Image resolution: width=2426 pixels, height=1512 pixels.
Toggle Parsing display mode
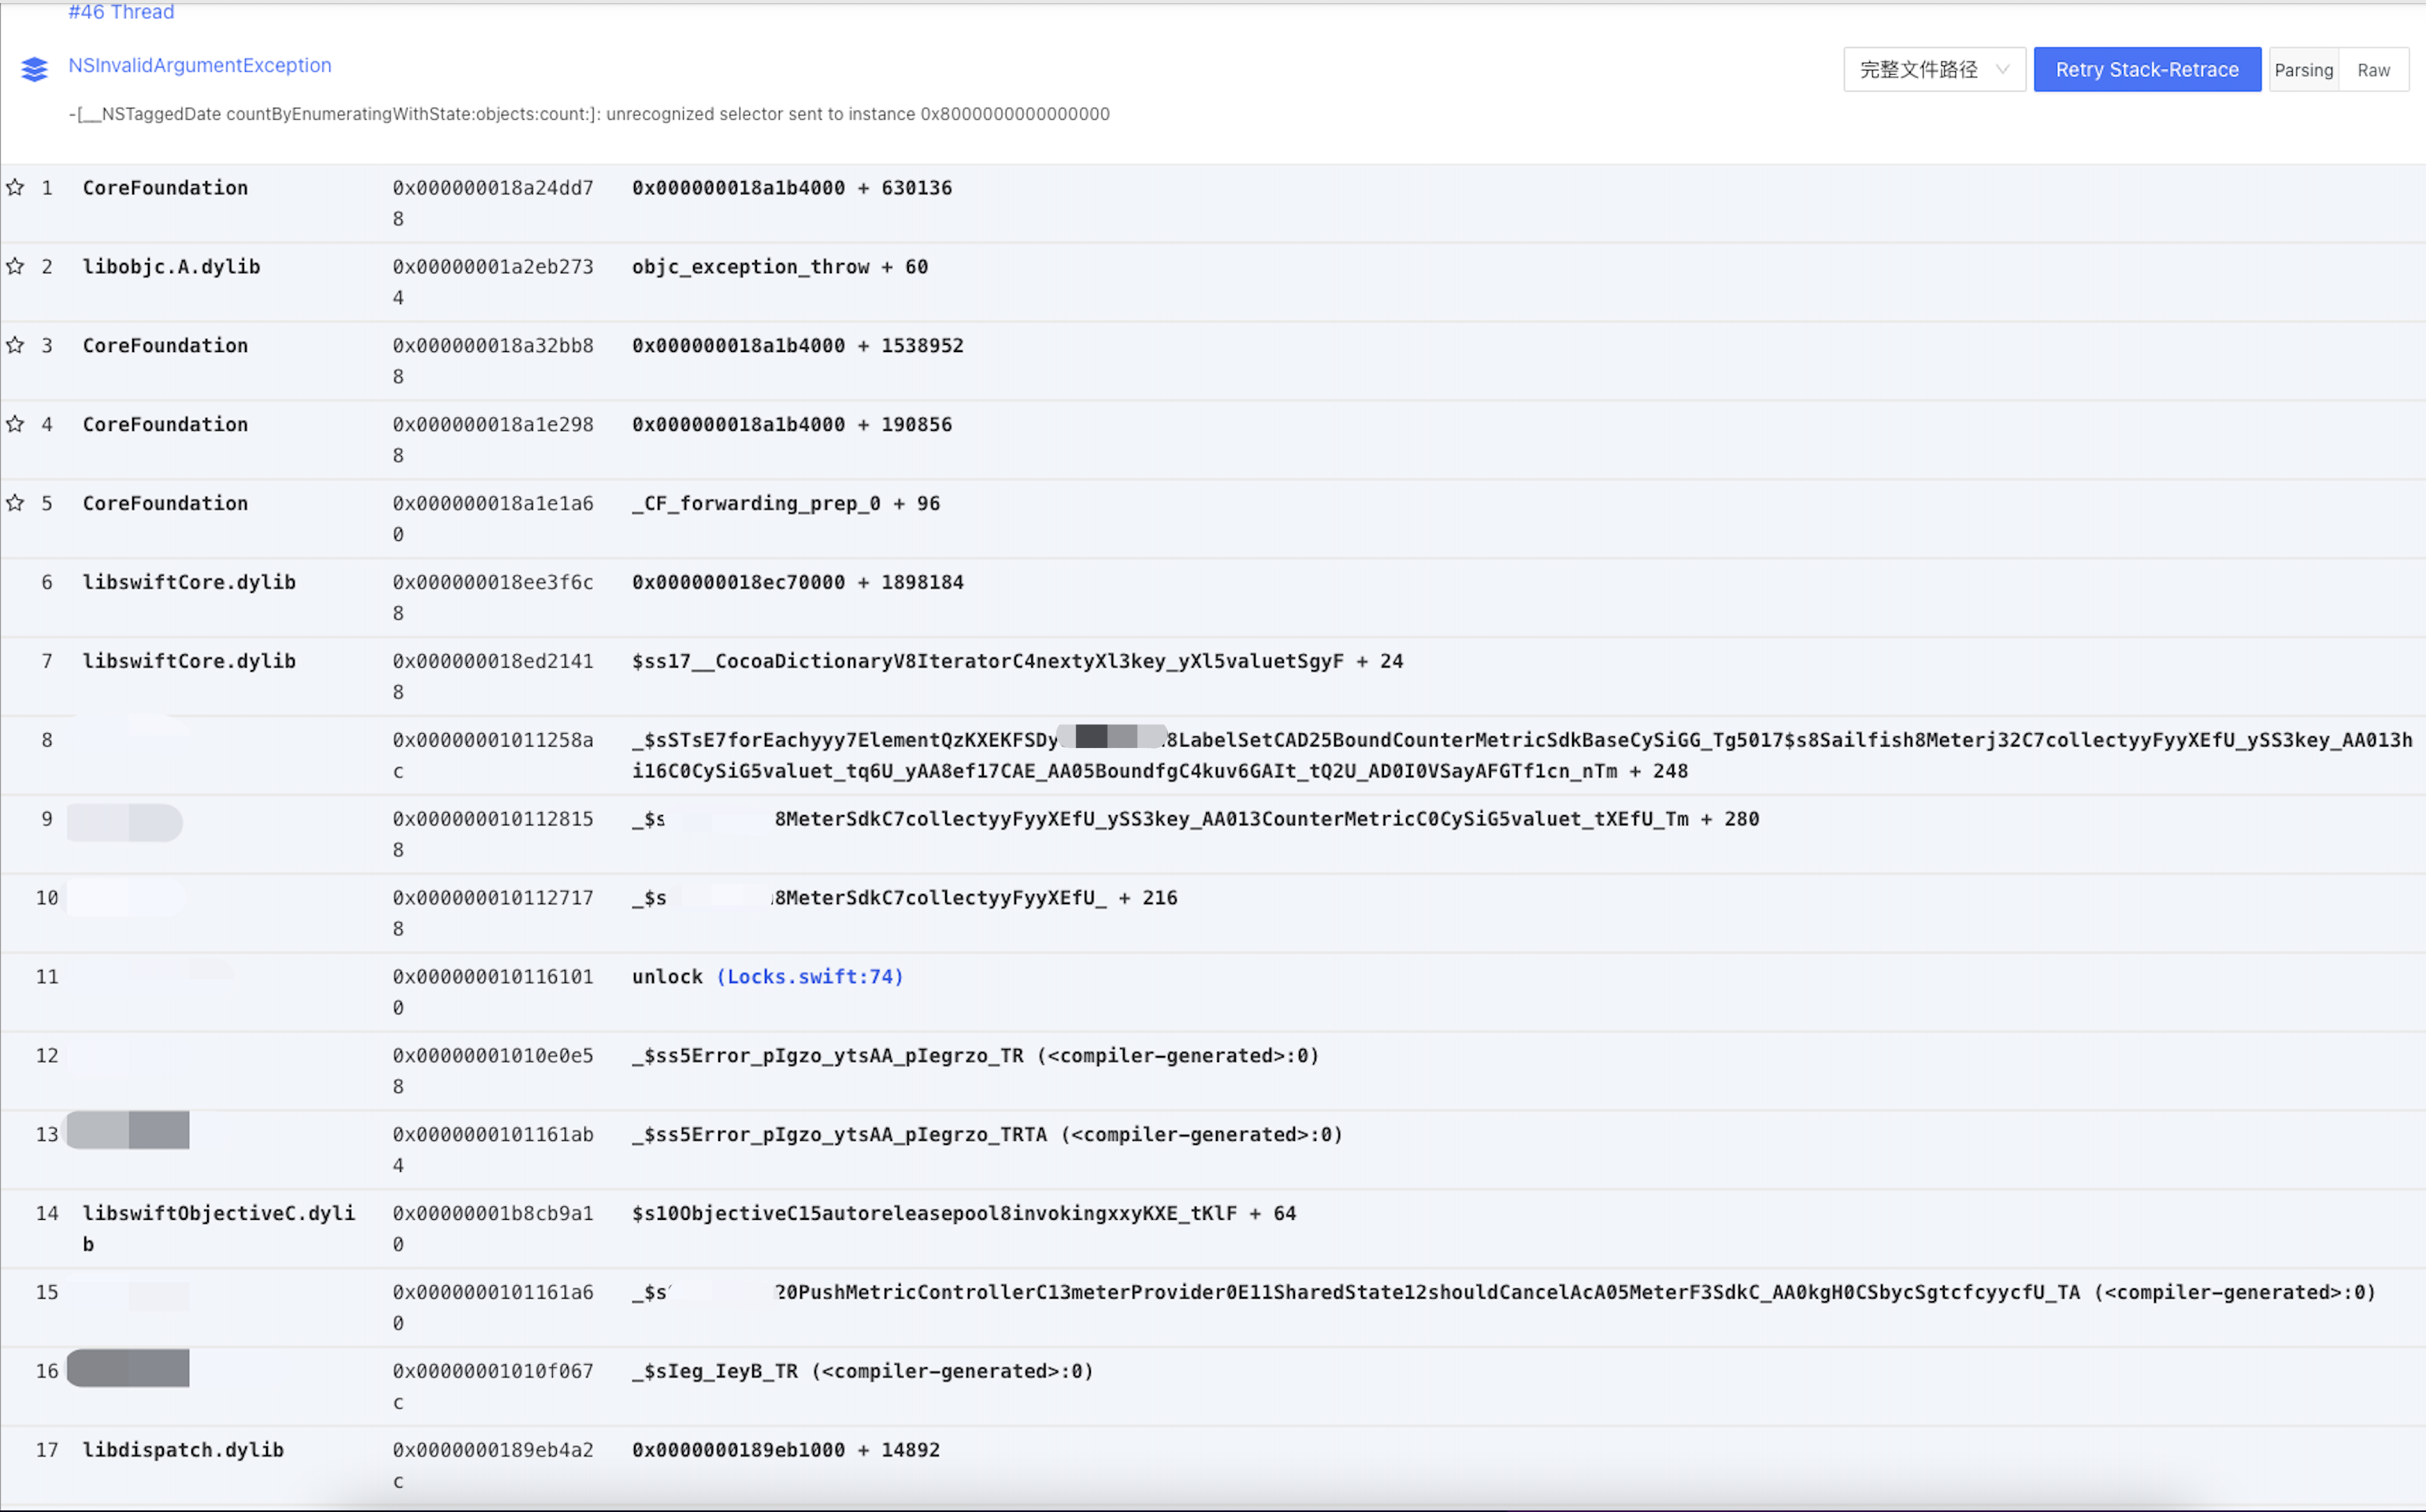2304,69
